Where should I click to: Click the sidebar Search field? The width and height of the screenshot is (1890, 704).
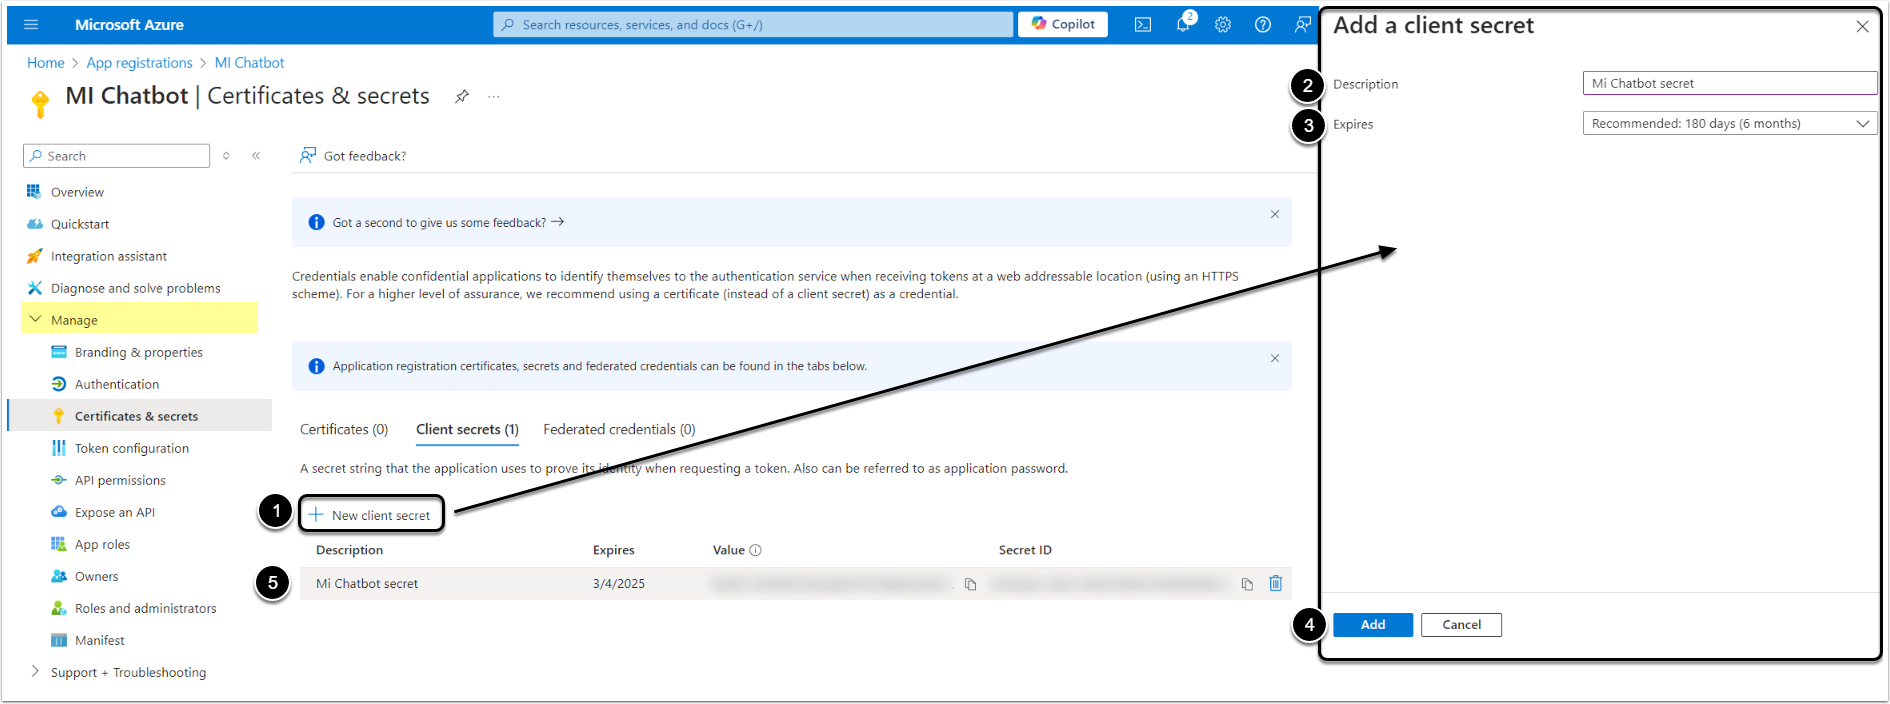(116, 156)
